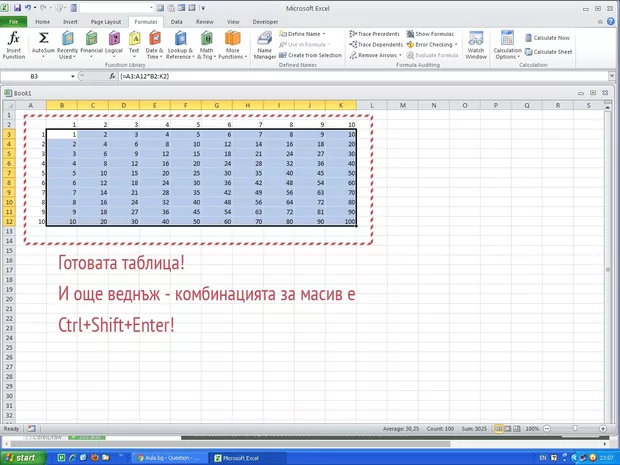The width and height of the screenshot is (620, 465).
Task: Click Remove Arrows
Action: 373,55
